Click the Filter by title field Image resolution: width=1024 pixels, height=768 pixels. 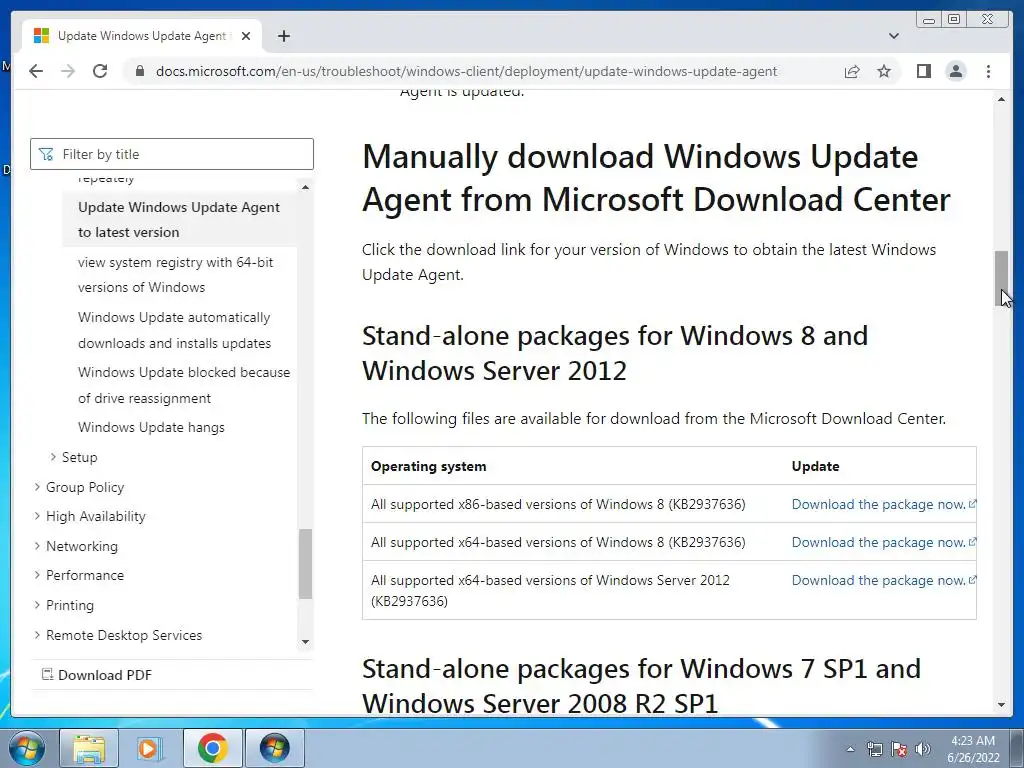pyautogui.click(x=172, y=154)
